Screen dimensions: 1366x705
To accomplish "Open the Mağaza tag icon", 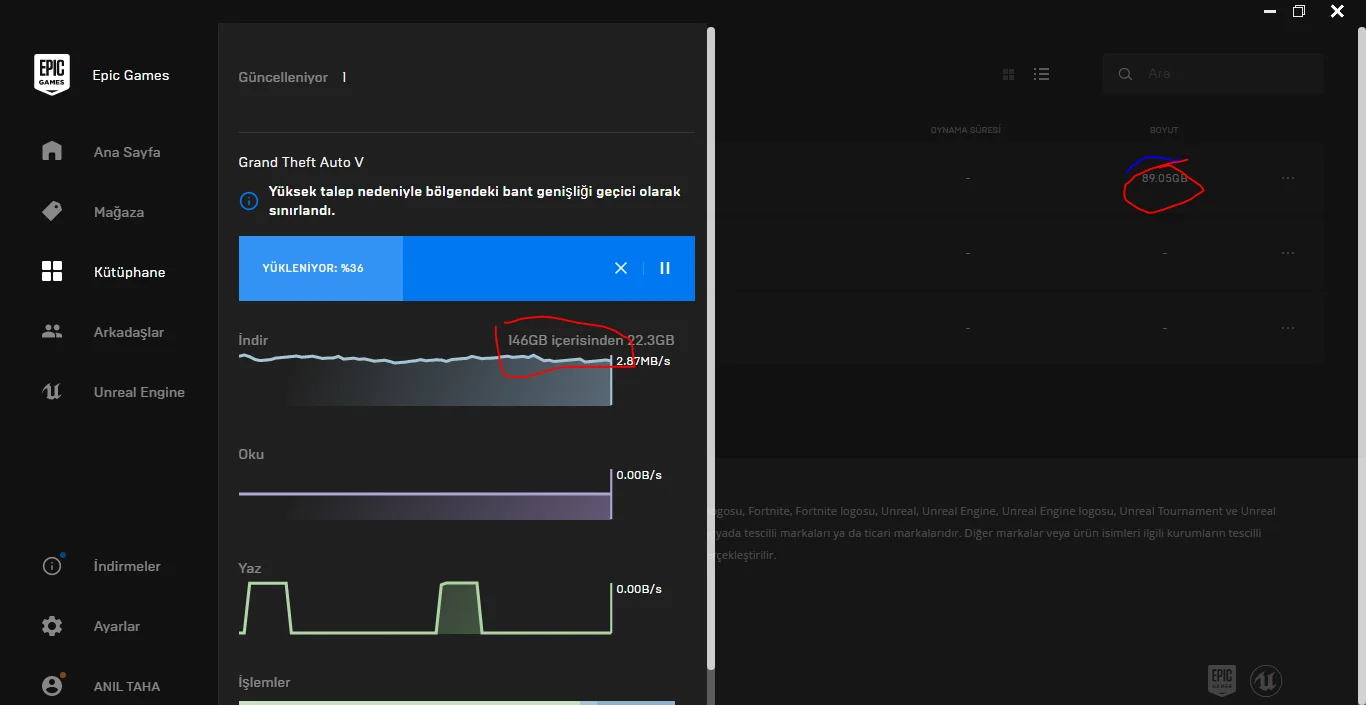I will point(52,212).
